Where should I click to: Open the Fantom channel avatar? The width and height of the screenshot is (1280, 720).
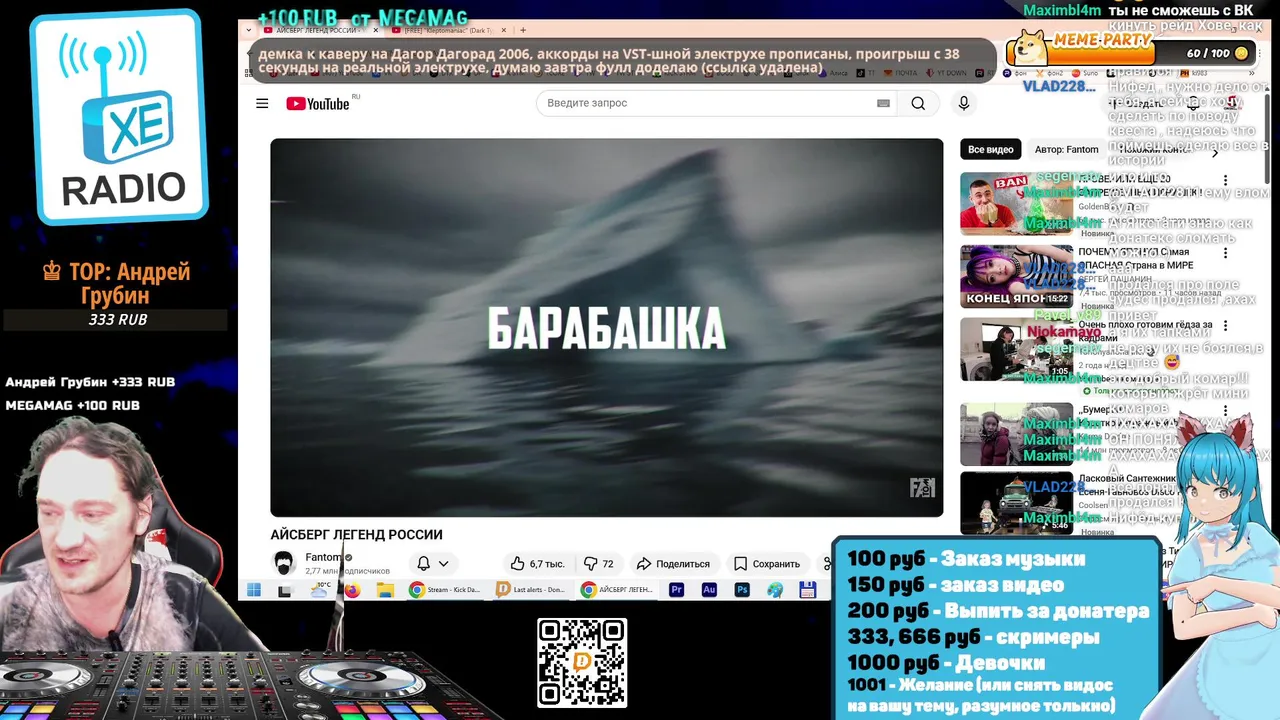tap(284, 563)
